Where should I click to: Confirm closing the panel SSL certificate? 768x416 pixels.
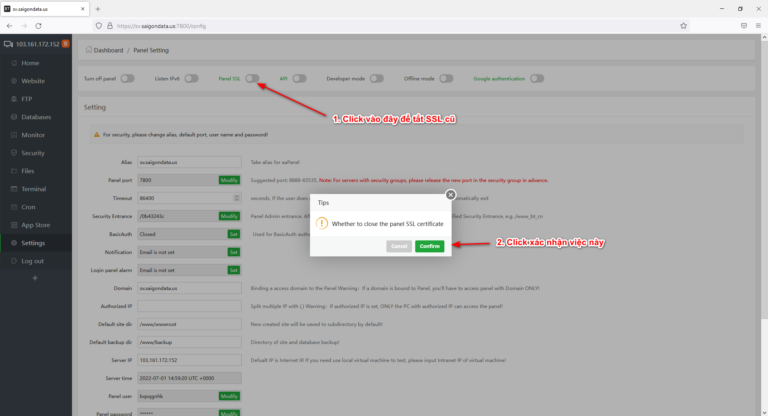coord(429,246)
